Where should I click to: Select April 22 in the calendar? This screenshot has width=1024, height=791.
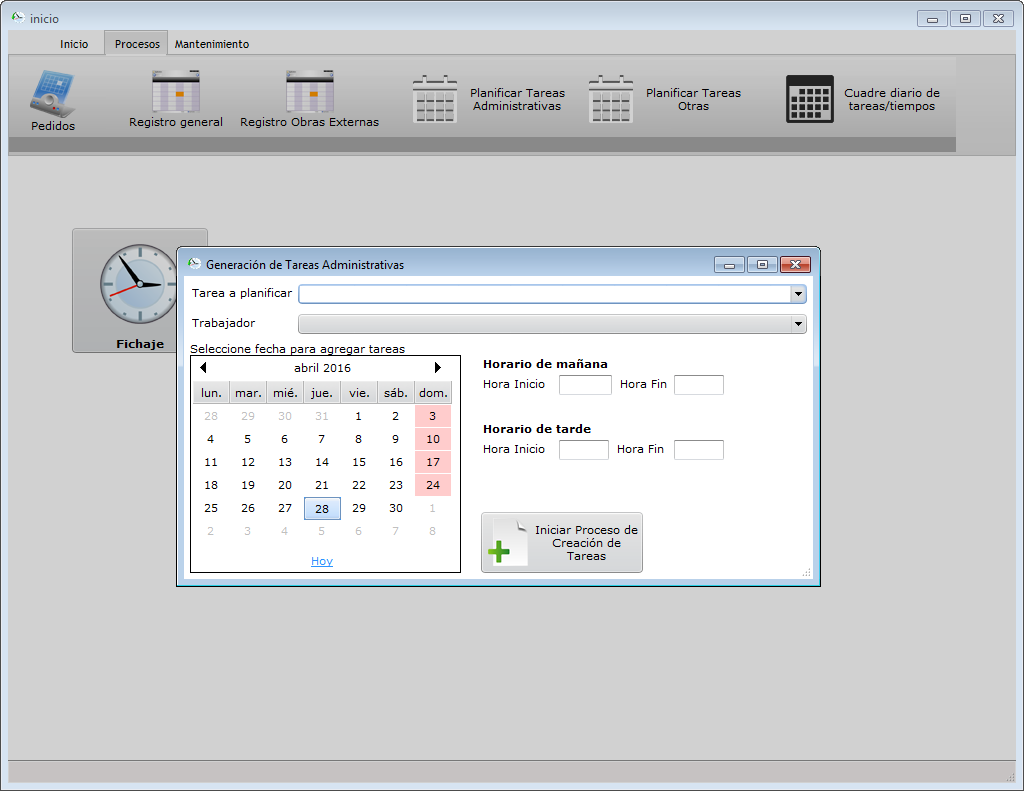pyautogui.click(x=359, y=485)
